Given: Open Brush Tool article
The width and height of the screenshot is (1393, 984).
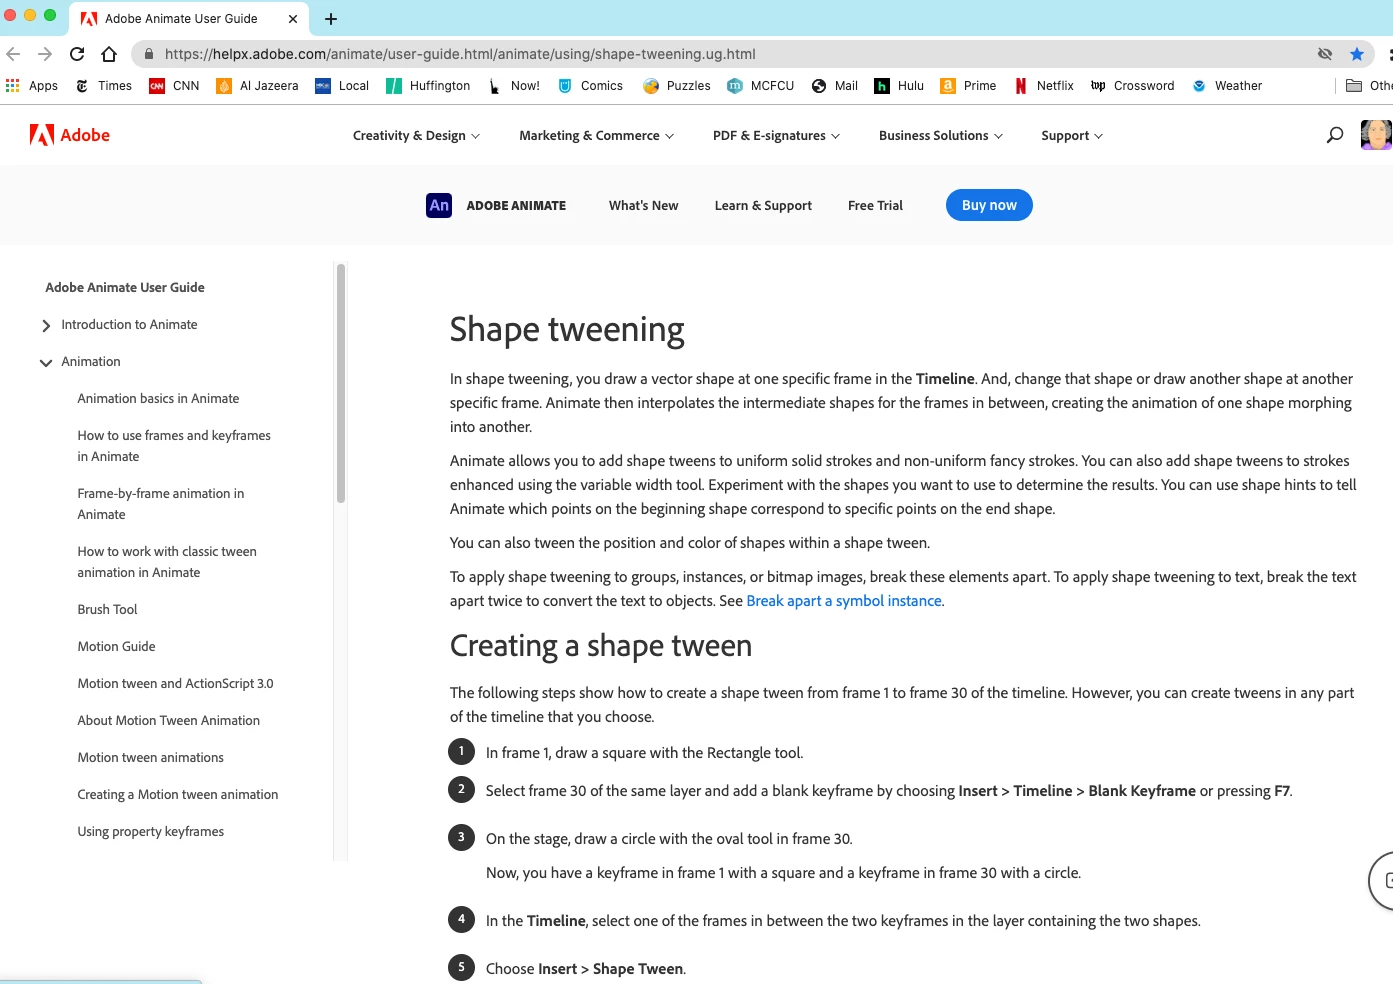Looking at the screenshot, I should (107, 610).
